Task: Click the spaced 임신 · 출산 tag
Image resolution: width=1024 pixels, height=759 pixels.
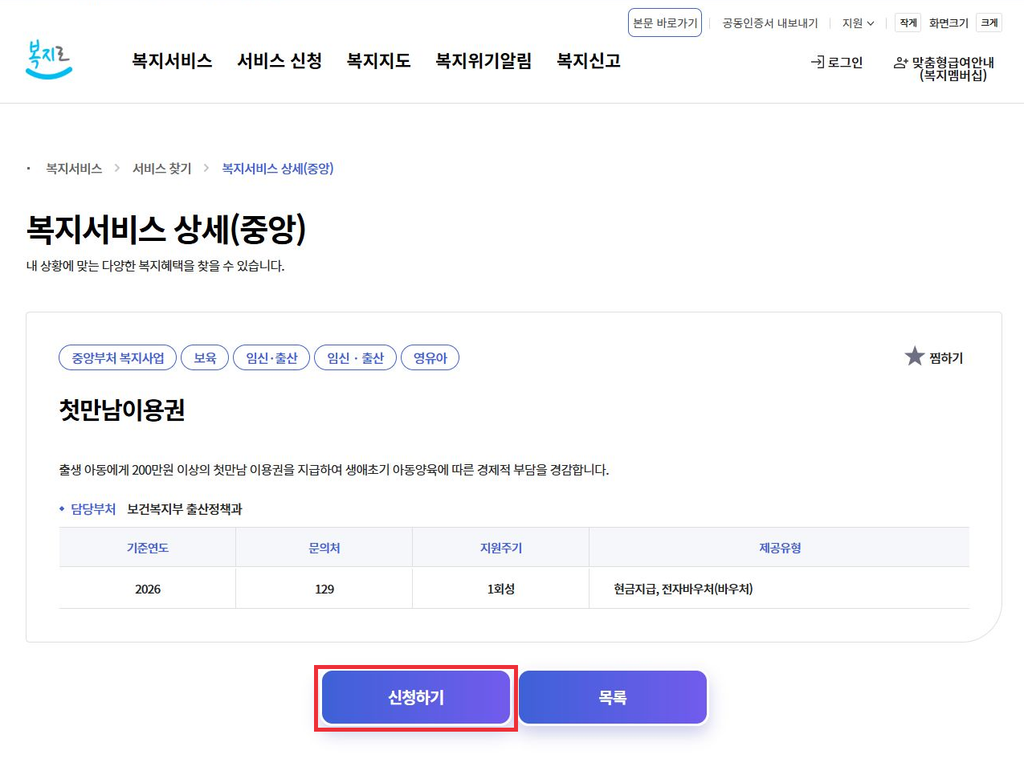Action: click(355, 358)
